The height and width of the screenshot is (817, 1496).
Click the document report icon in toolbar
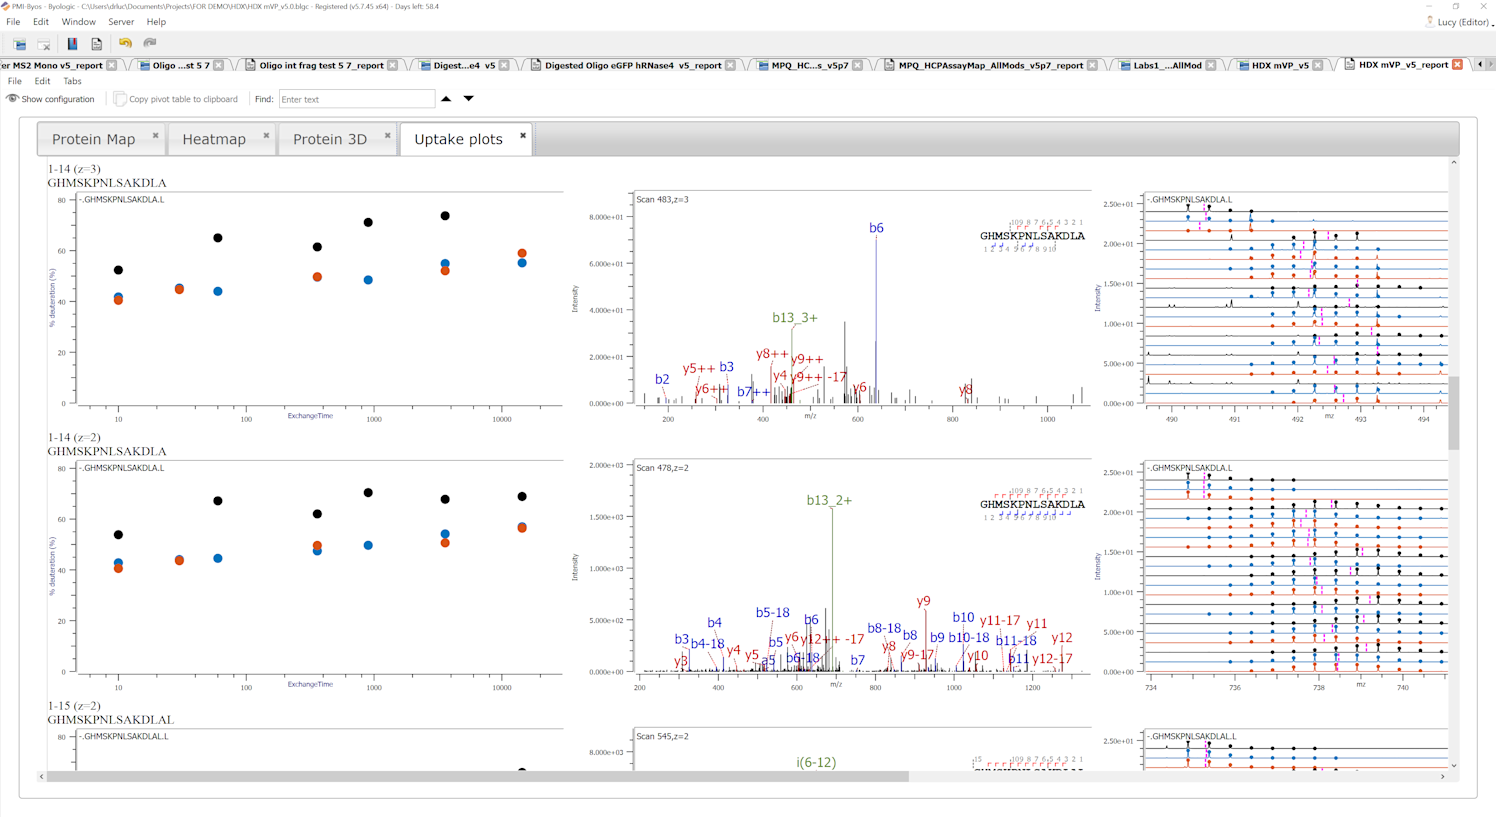pos(96,43)
